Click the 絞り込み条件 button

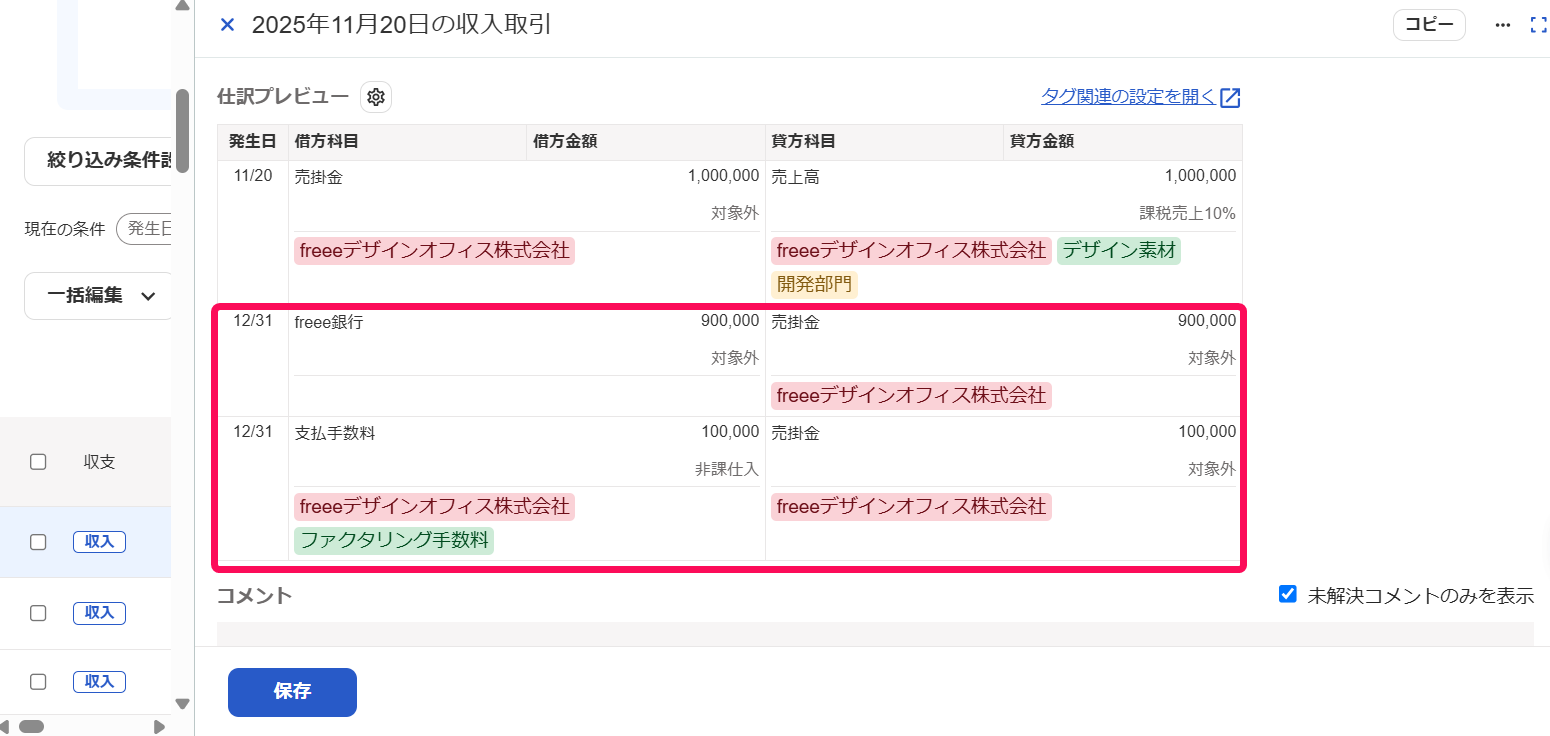coord(99,161)
